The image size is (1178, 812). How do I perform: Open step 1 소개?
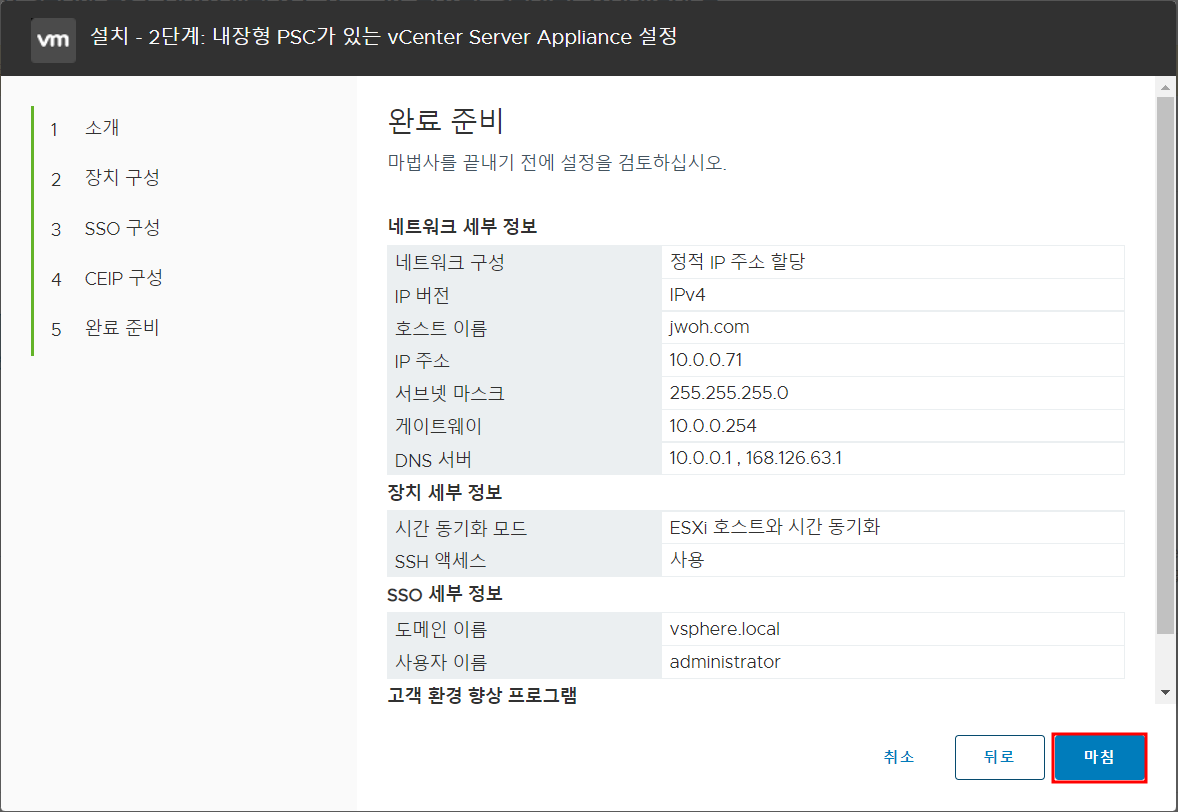(101, 128)
